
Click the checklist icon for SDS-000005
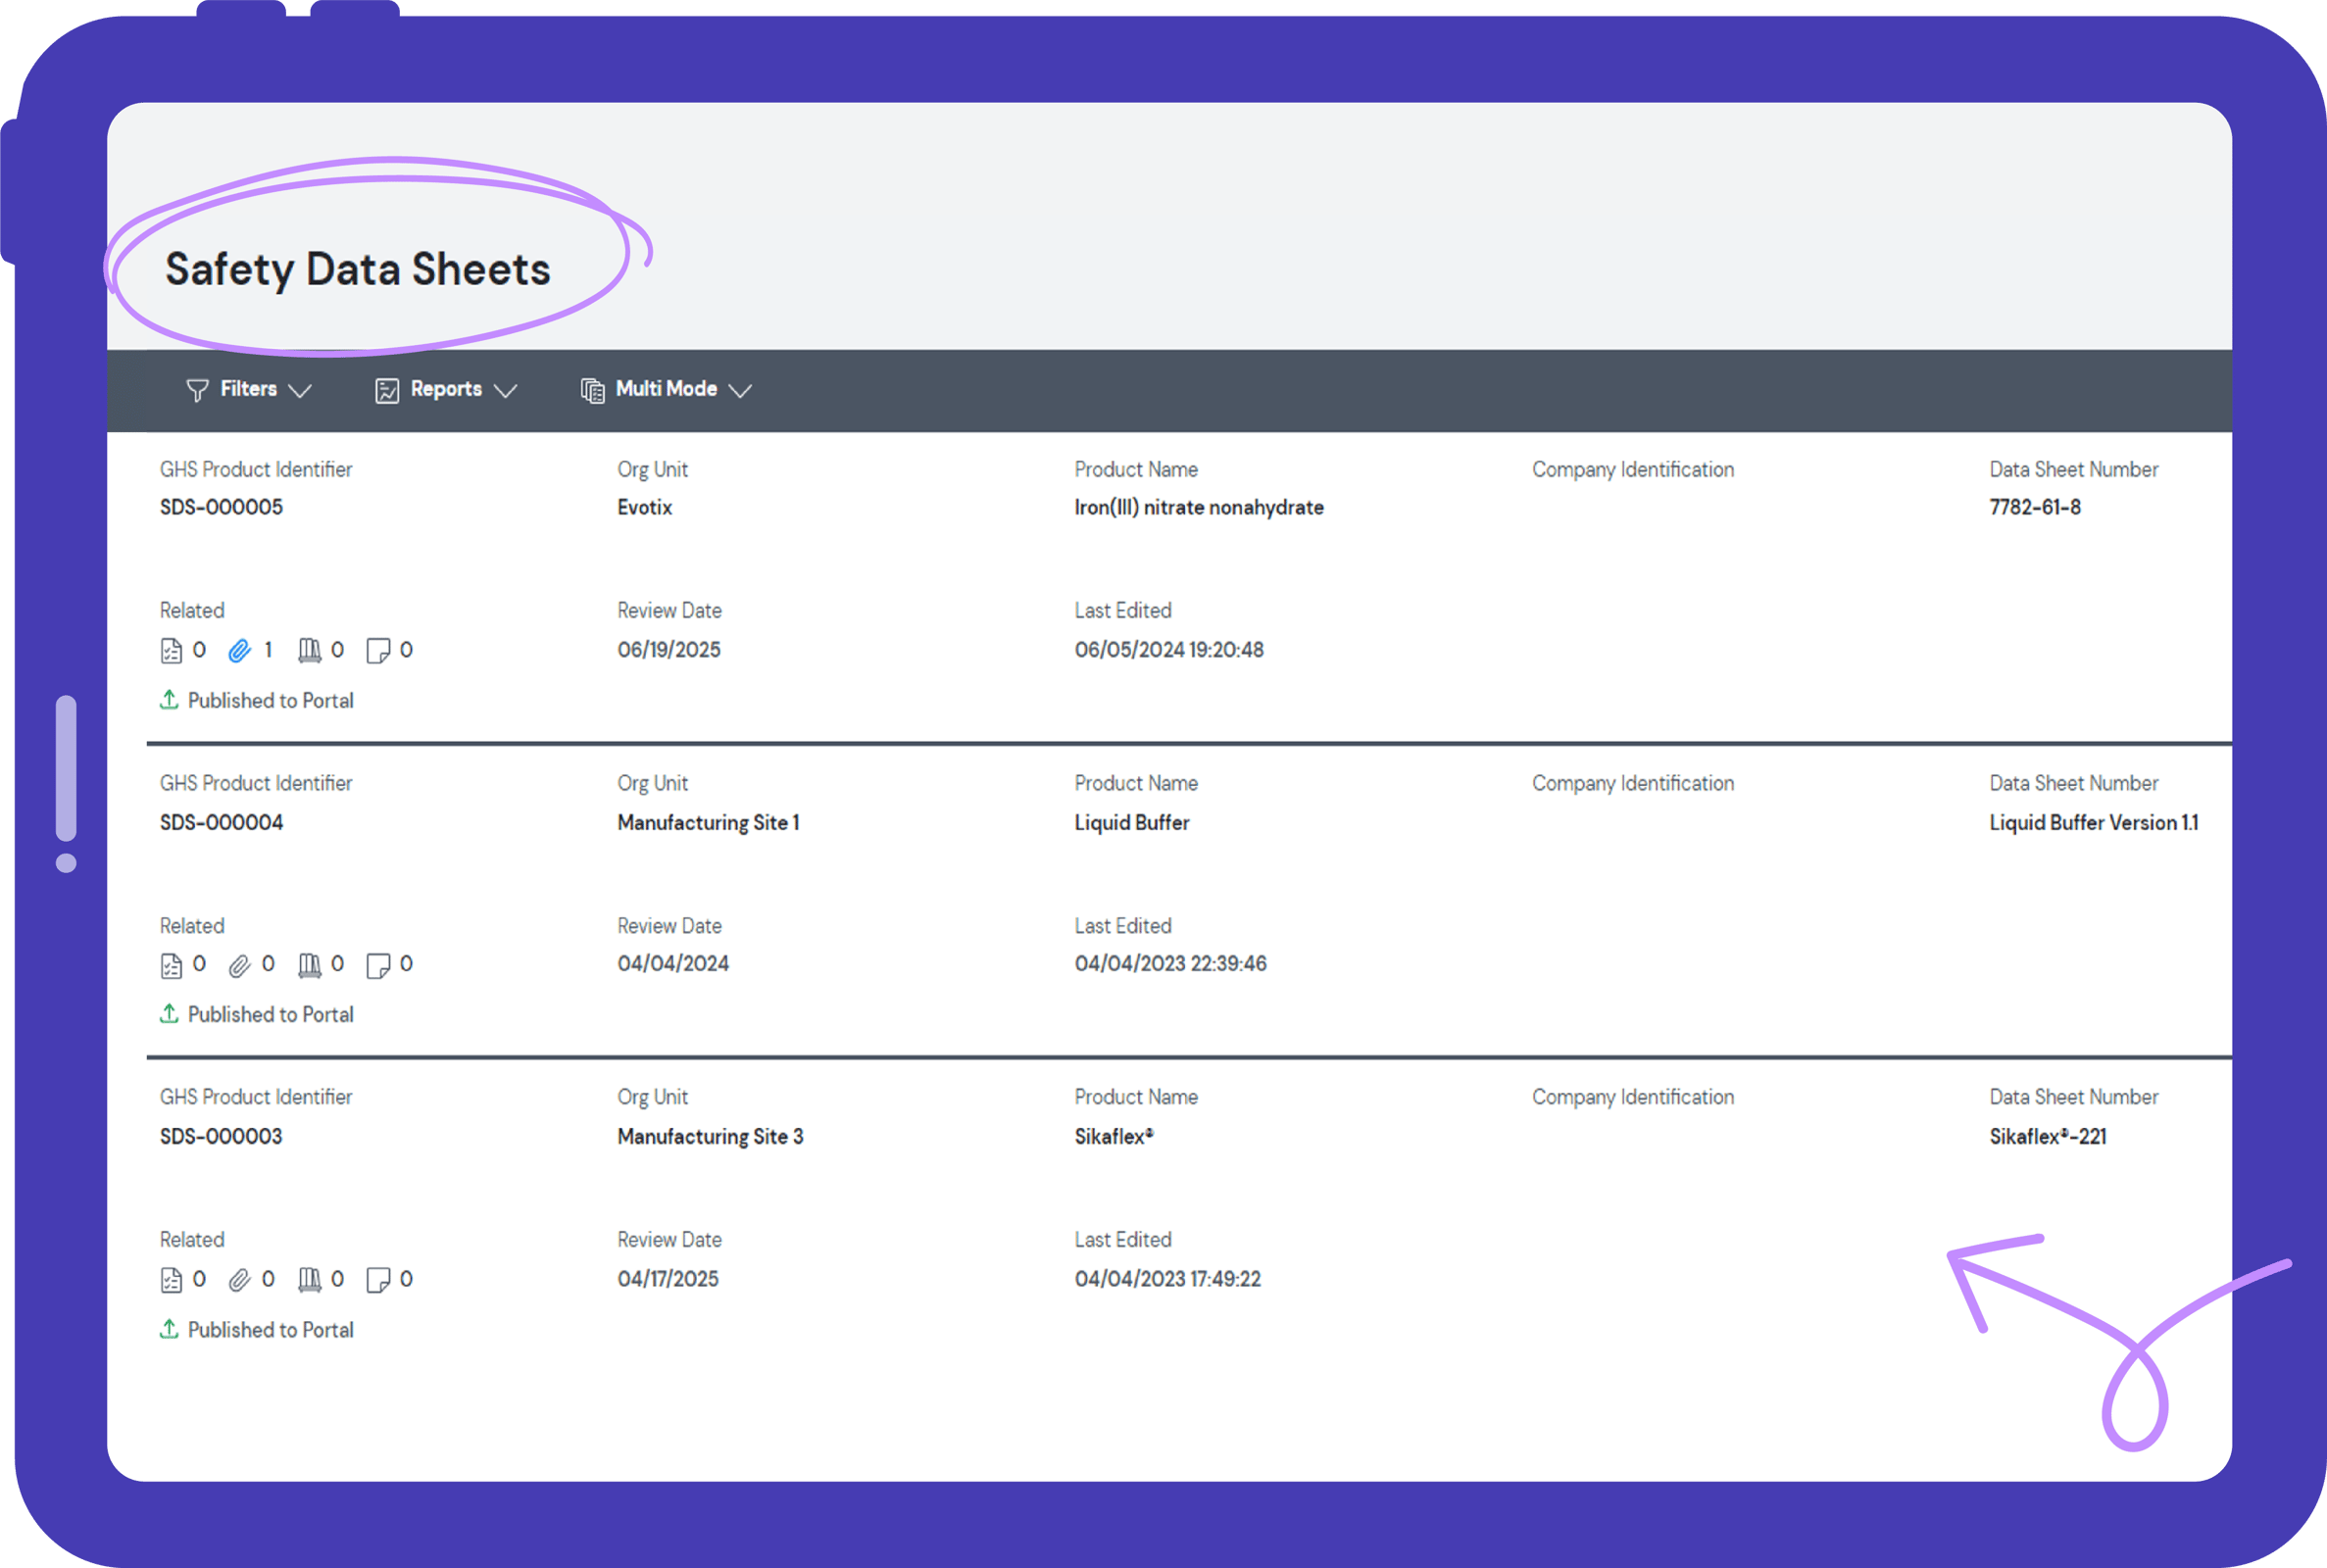pos(171,649)
